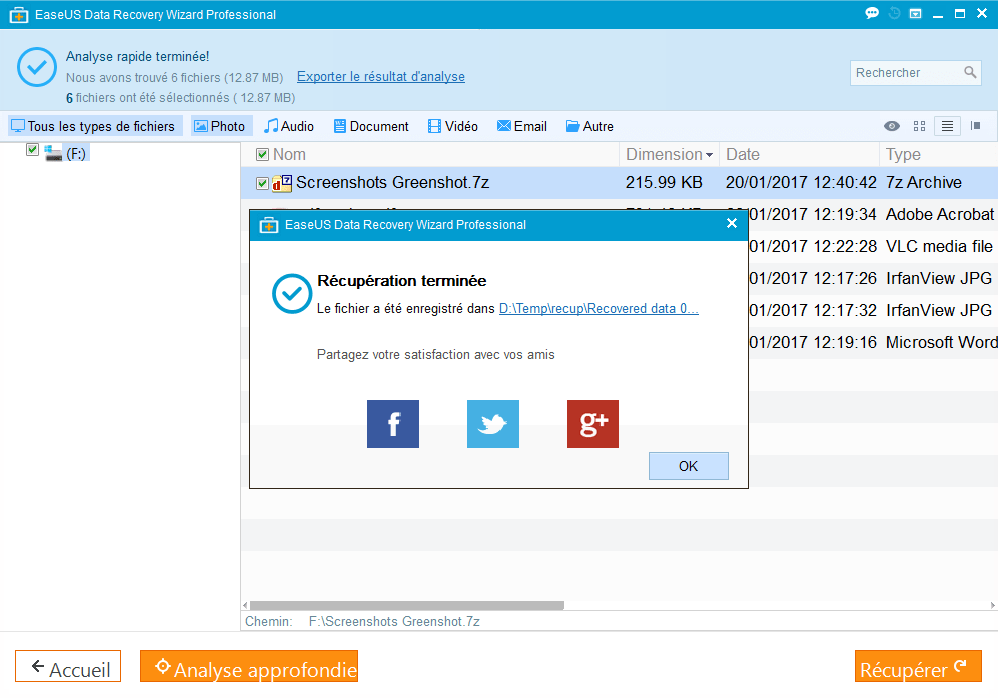Toggle the select-all Nom checkbox
This screenshot has width=998, height=698.
click(262, 155)
